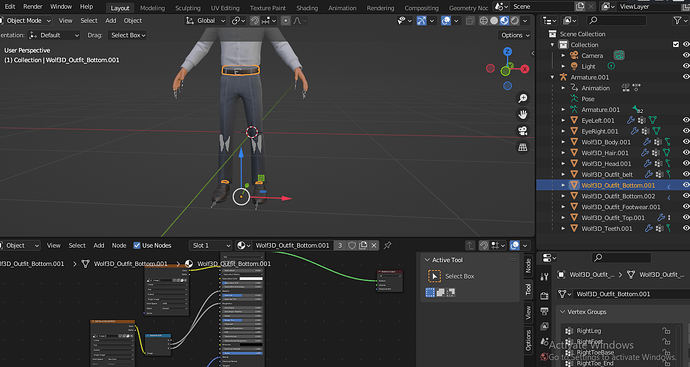
Task: Open the Global transform orientation dropdown
Action: (x=206, y=21)
